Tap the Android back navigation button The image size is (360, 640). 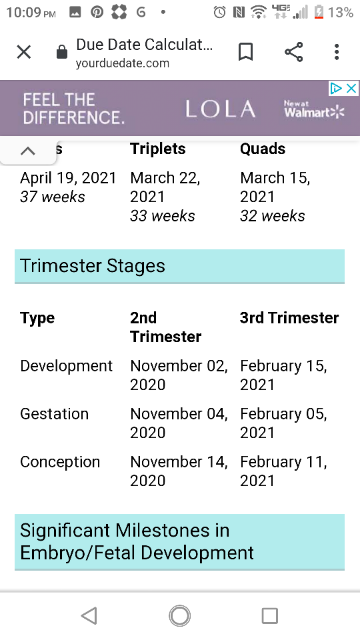pos(89,616)
